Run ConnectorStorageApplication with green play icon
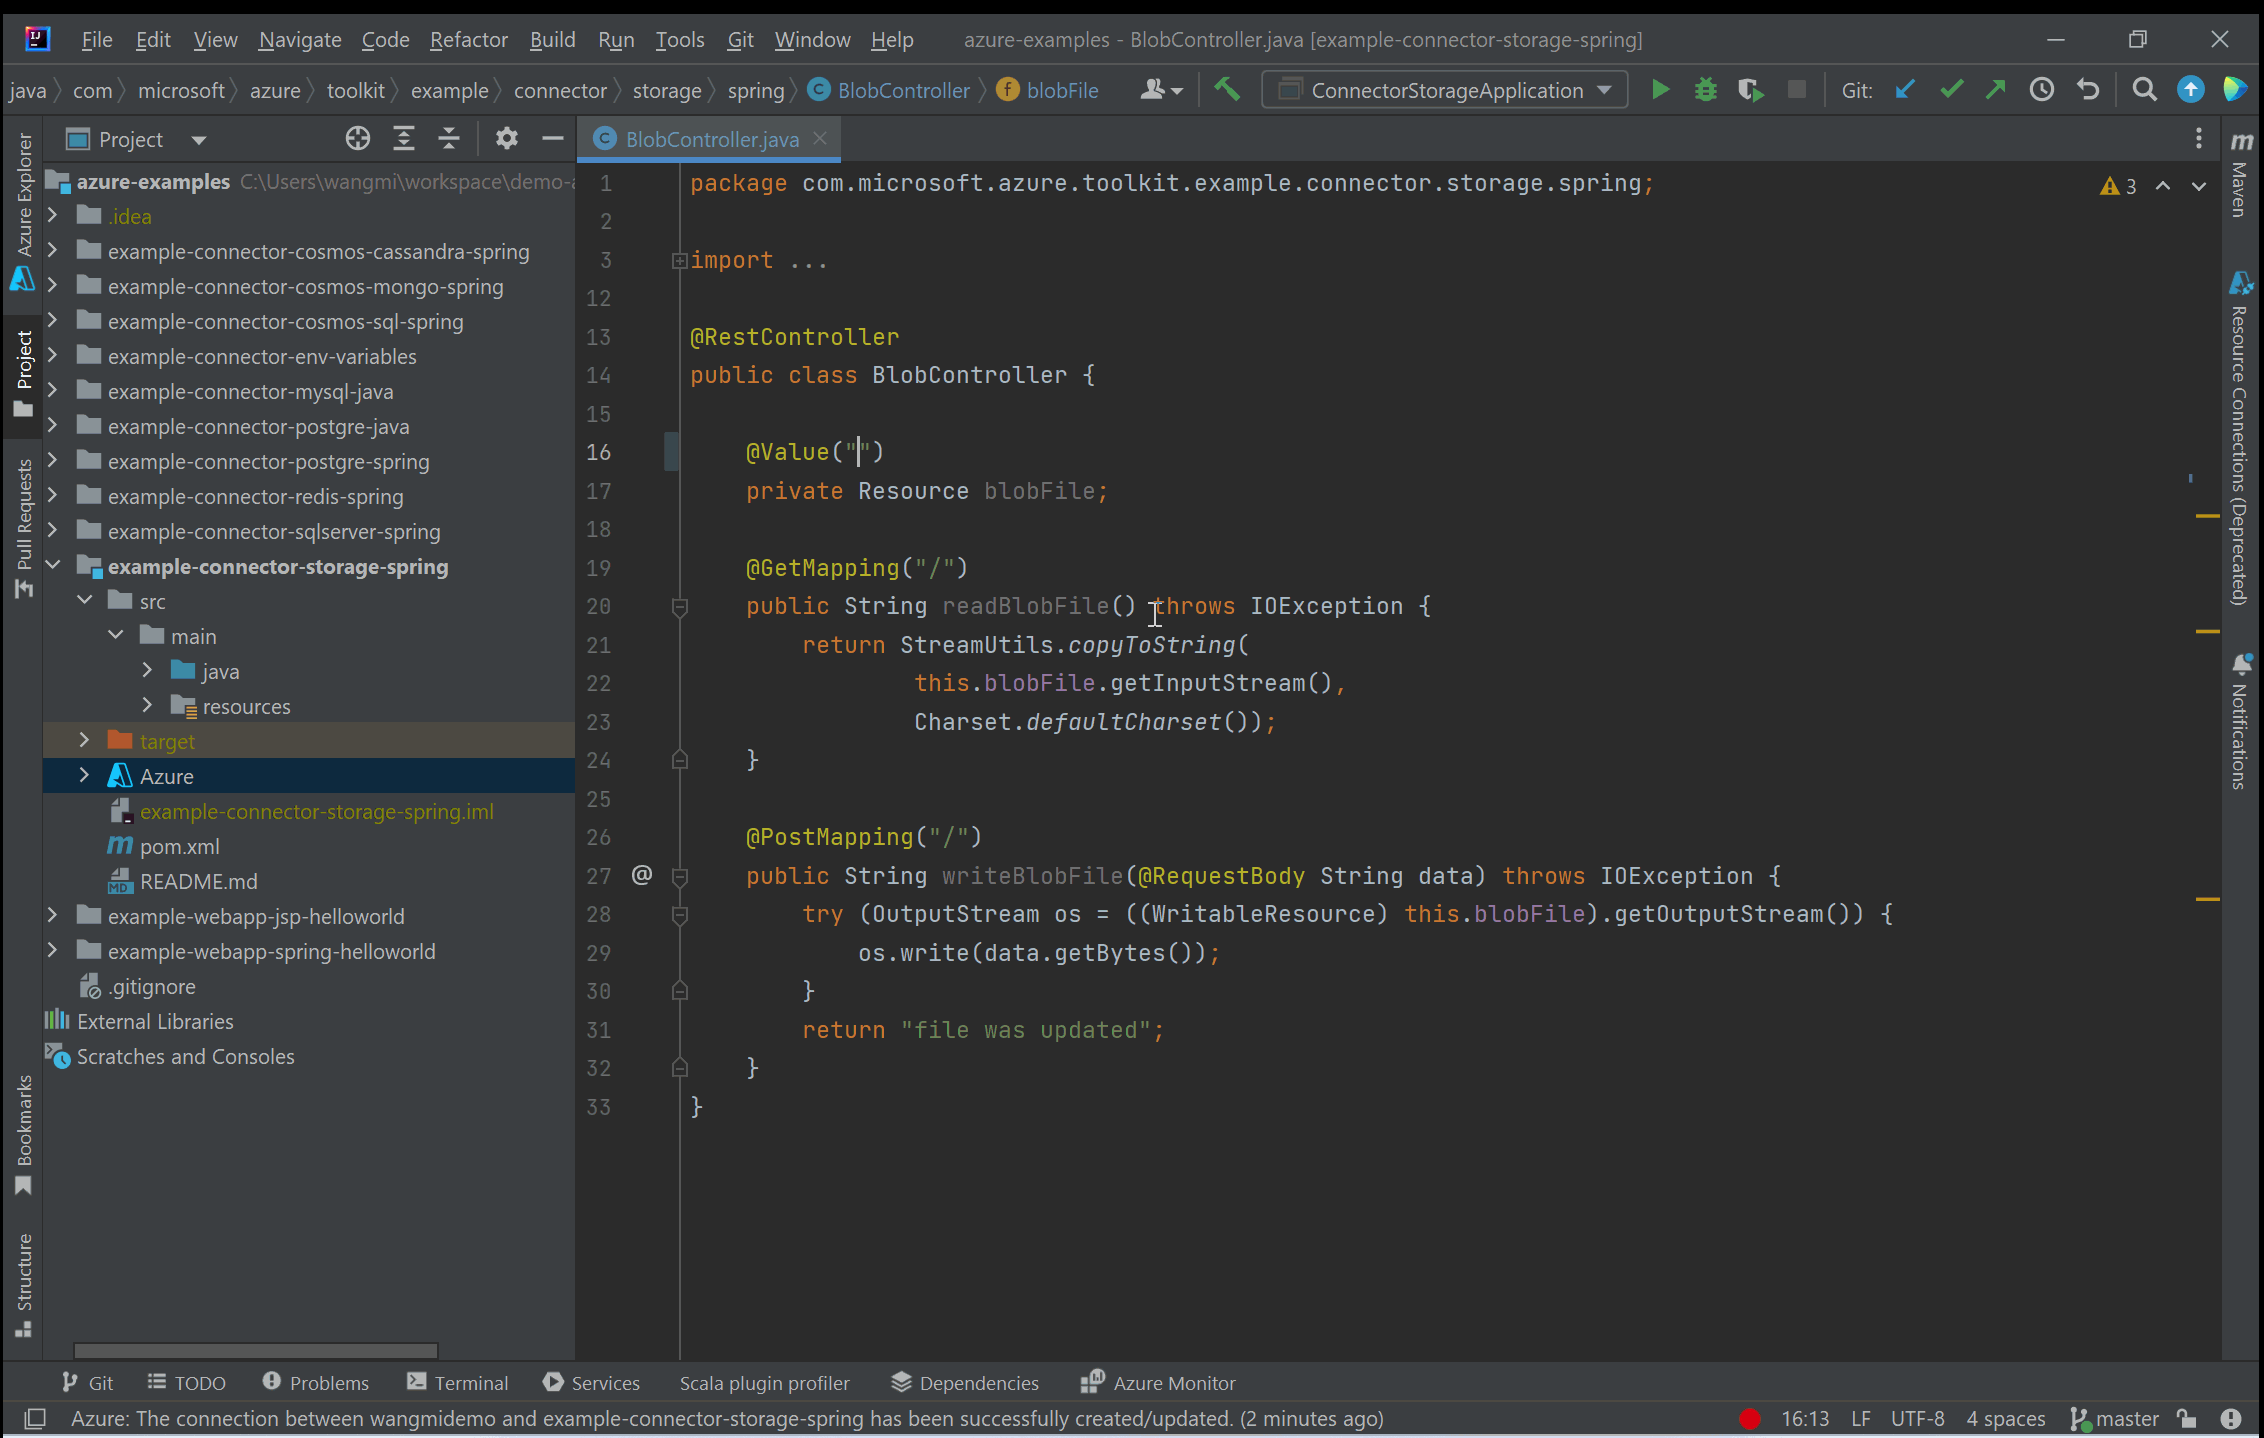Image resolution: width=2264 pixels, height=1438 pixels. tap(1660, 90)
